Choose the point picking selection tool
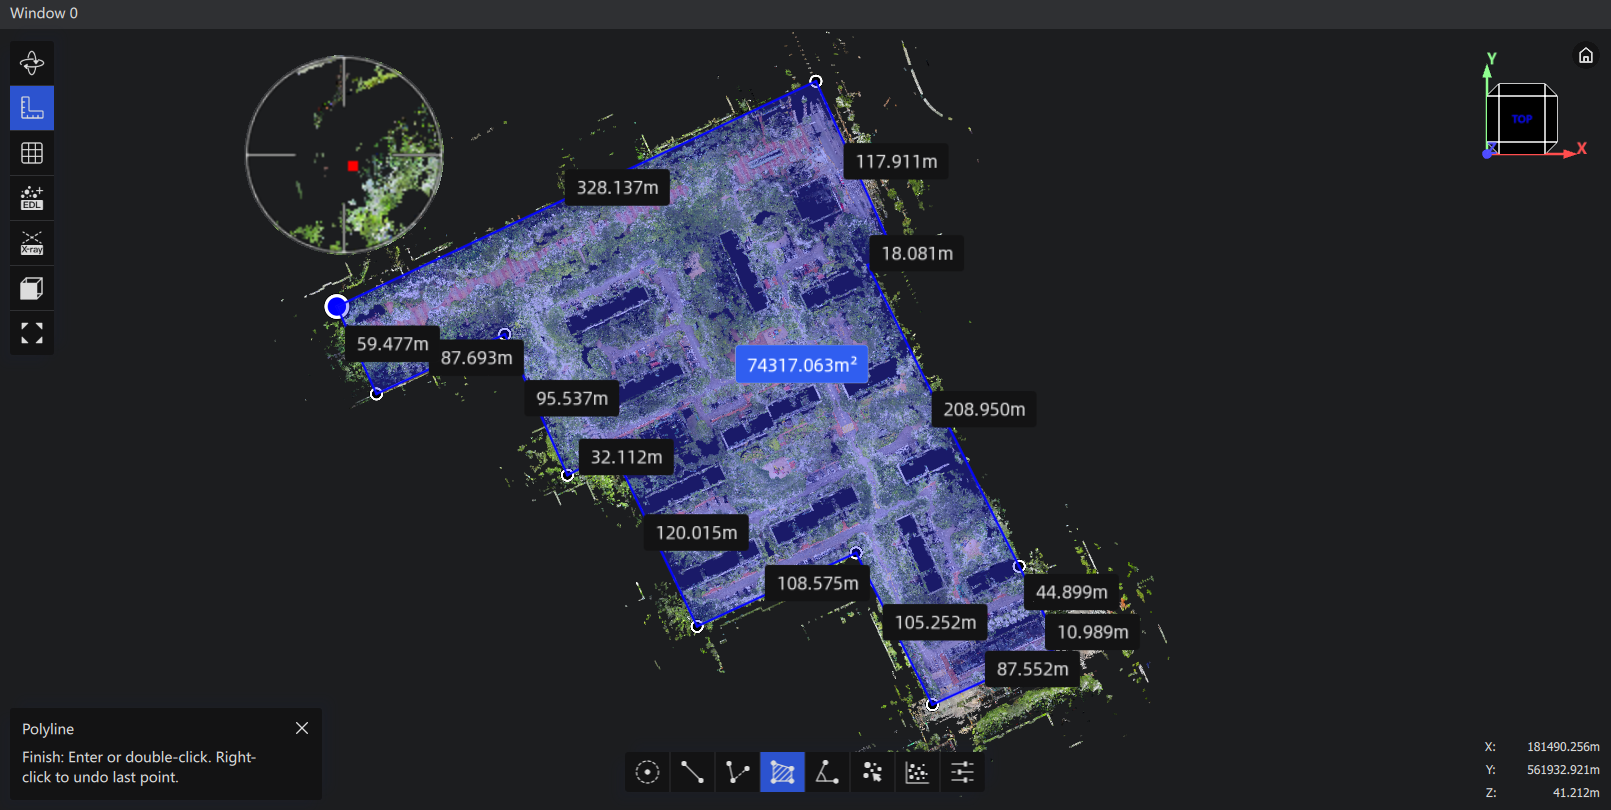The width and height of the screenshot is (1611, 810). [x=872, y=772]
